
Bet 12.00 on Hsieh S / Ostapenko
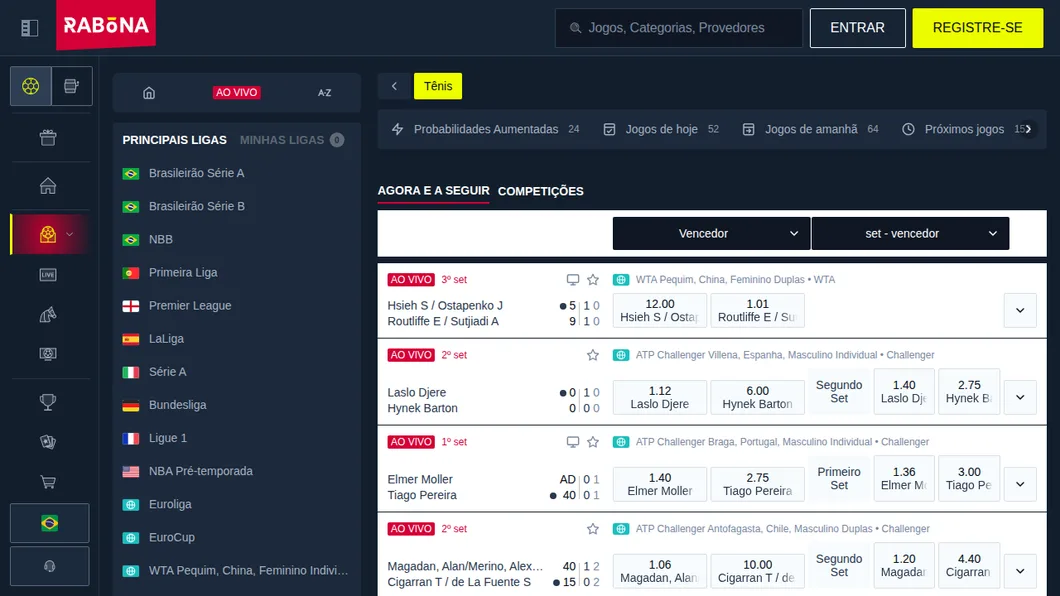point(660,311)
